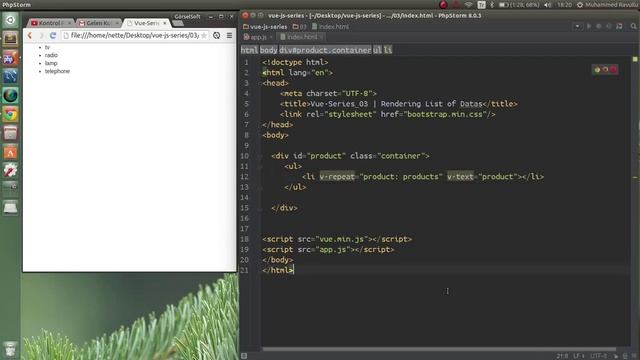Collapse the ul code fold on line 11
Viewport: 640px width, 360px height.
260,167
